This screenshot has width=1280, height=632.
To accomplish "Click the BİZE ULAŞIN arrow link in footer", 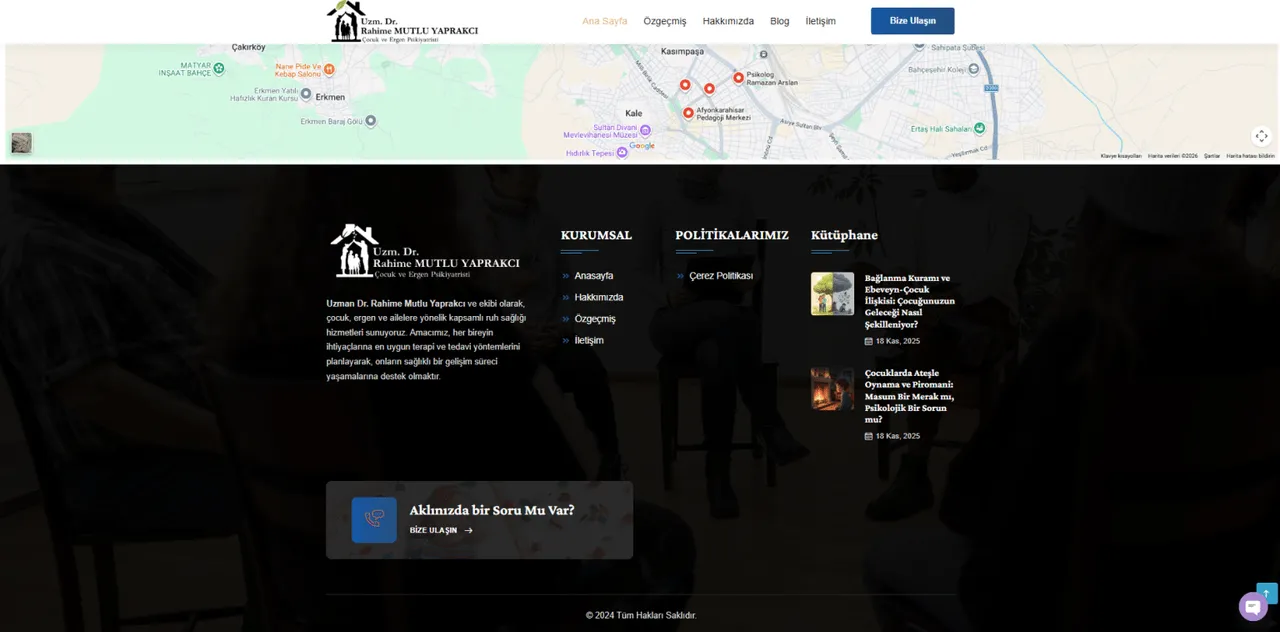I will point(441,530).
